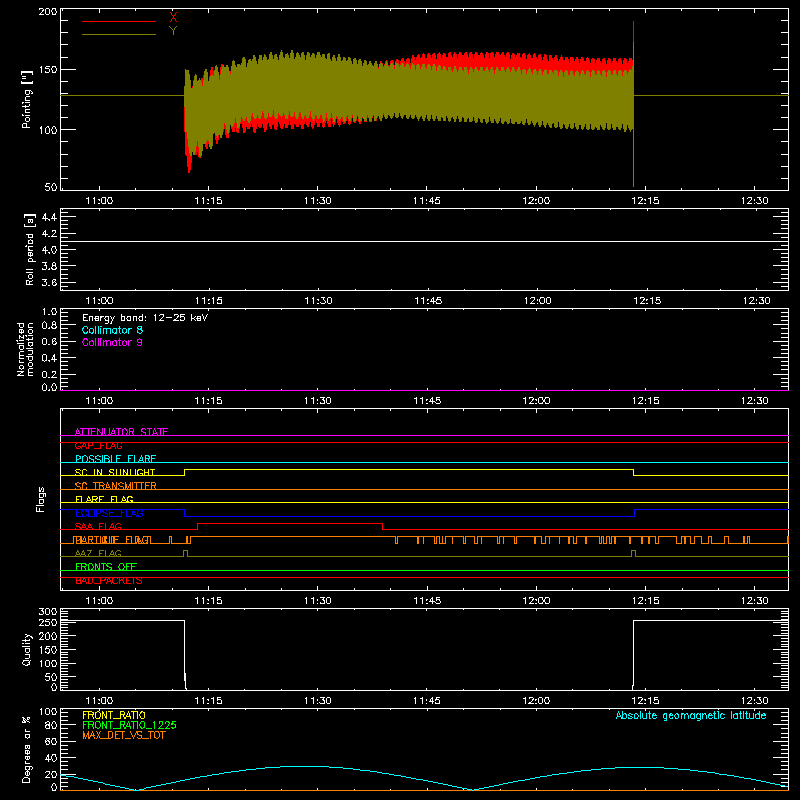
Task: Click the 'Degrees or %' axis title
Action: (27, 749)
